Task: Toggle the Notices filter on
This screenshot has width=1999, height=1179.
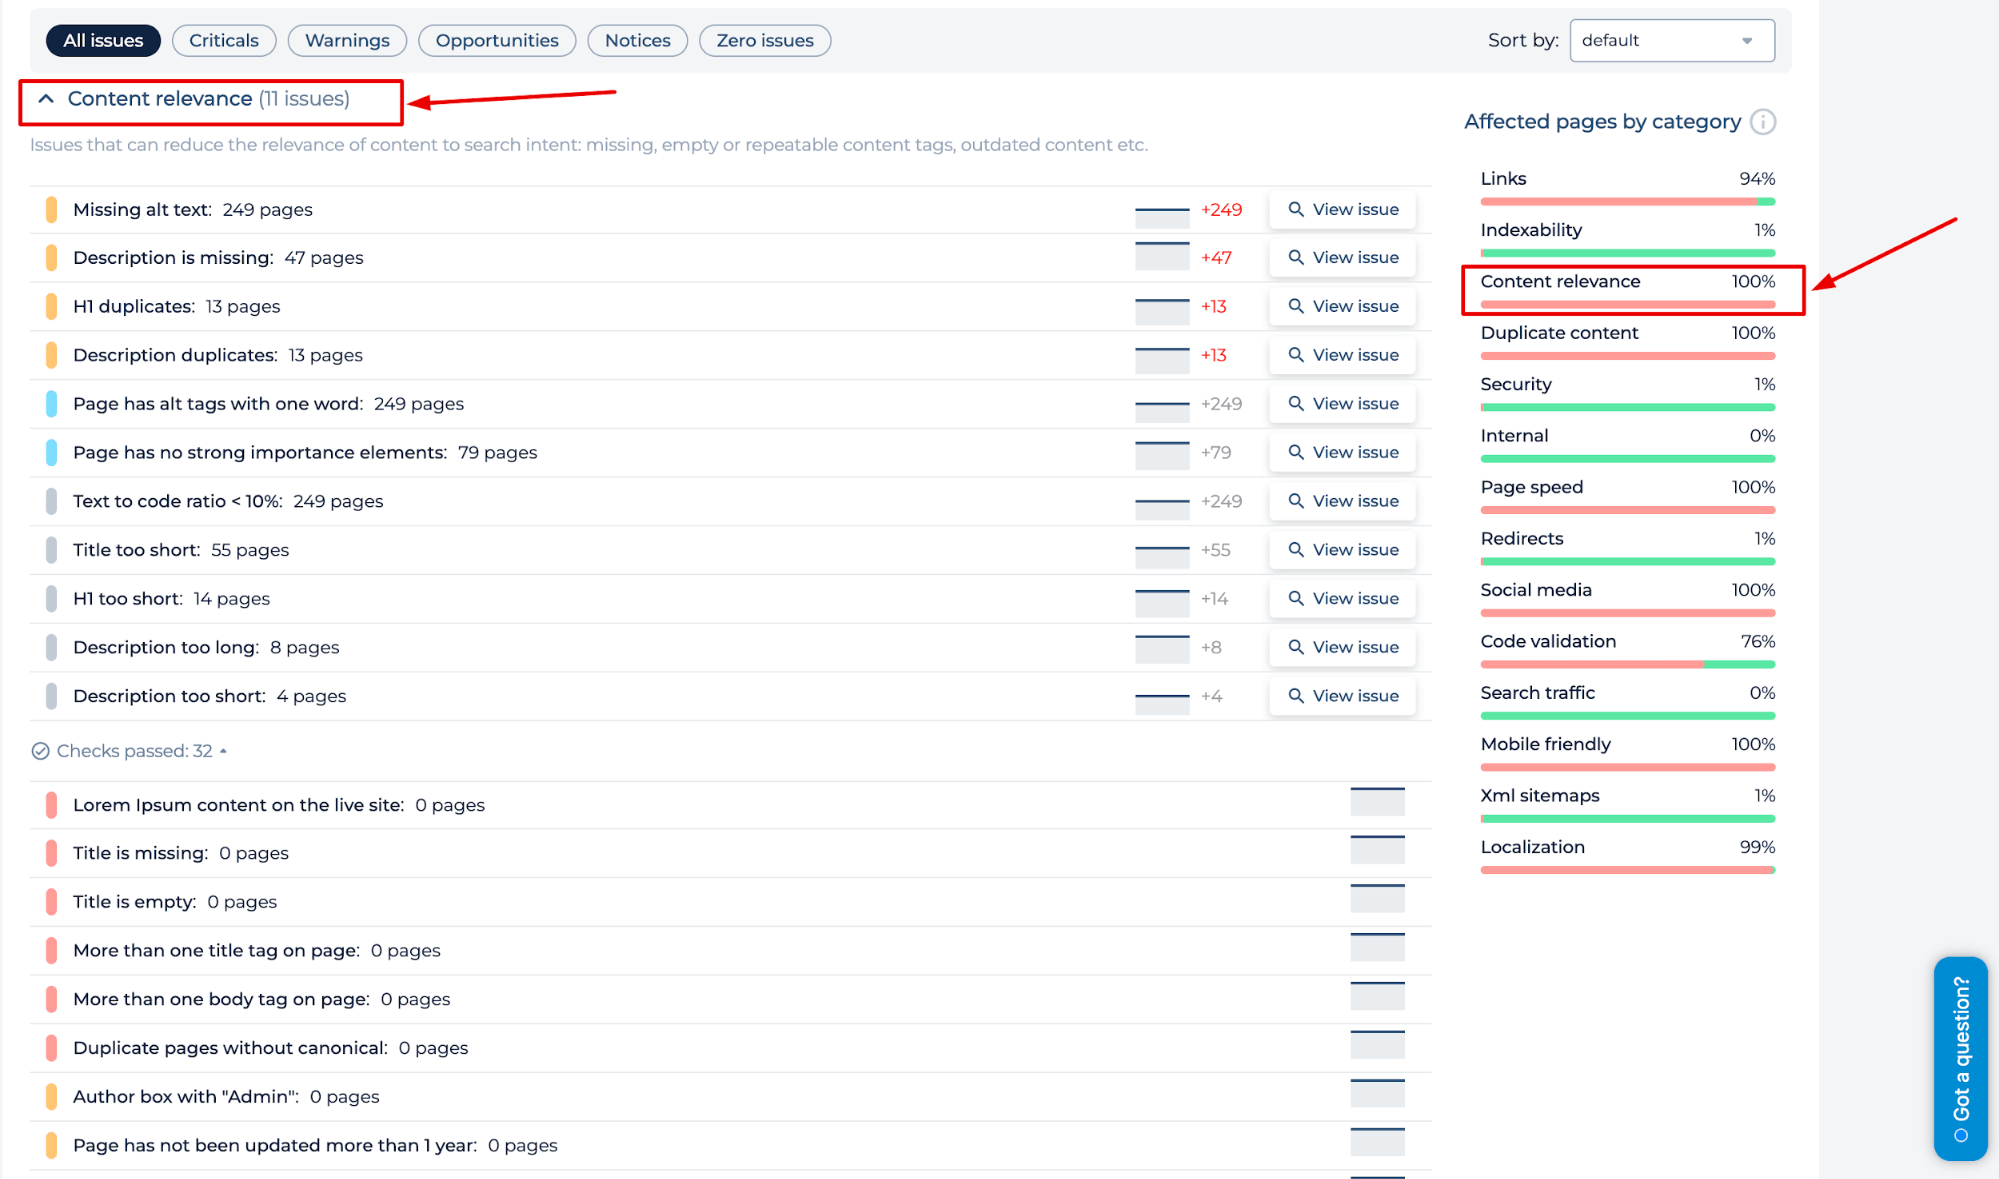Action: tap(633, 39)
